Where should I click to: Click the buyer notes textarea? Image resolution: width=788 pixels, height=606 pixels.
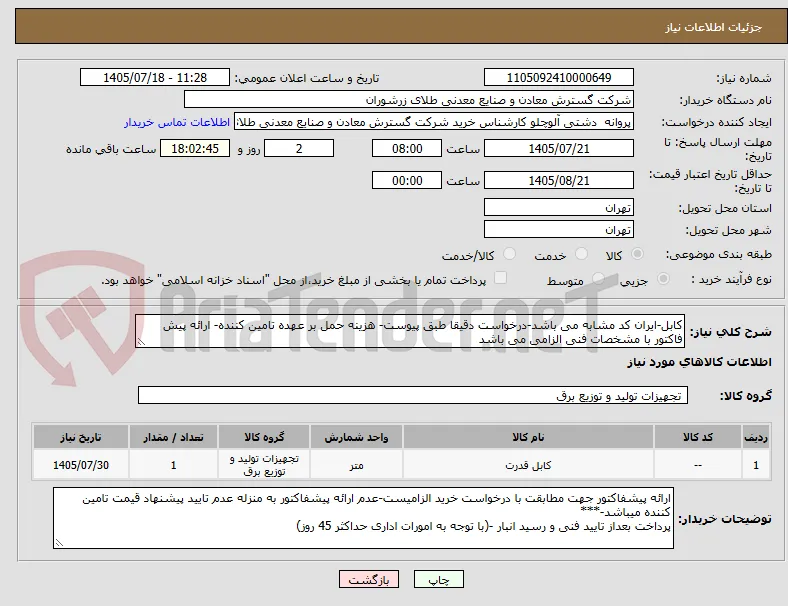click(363, 518)
